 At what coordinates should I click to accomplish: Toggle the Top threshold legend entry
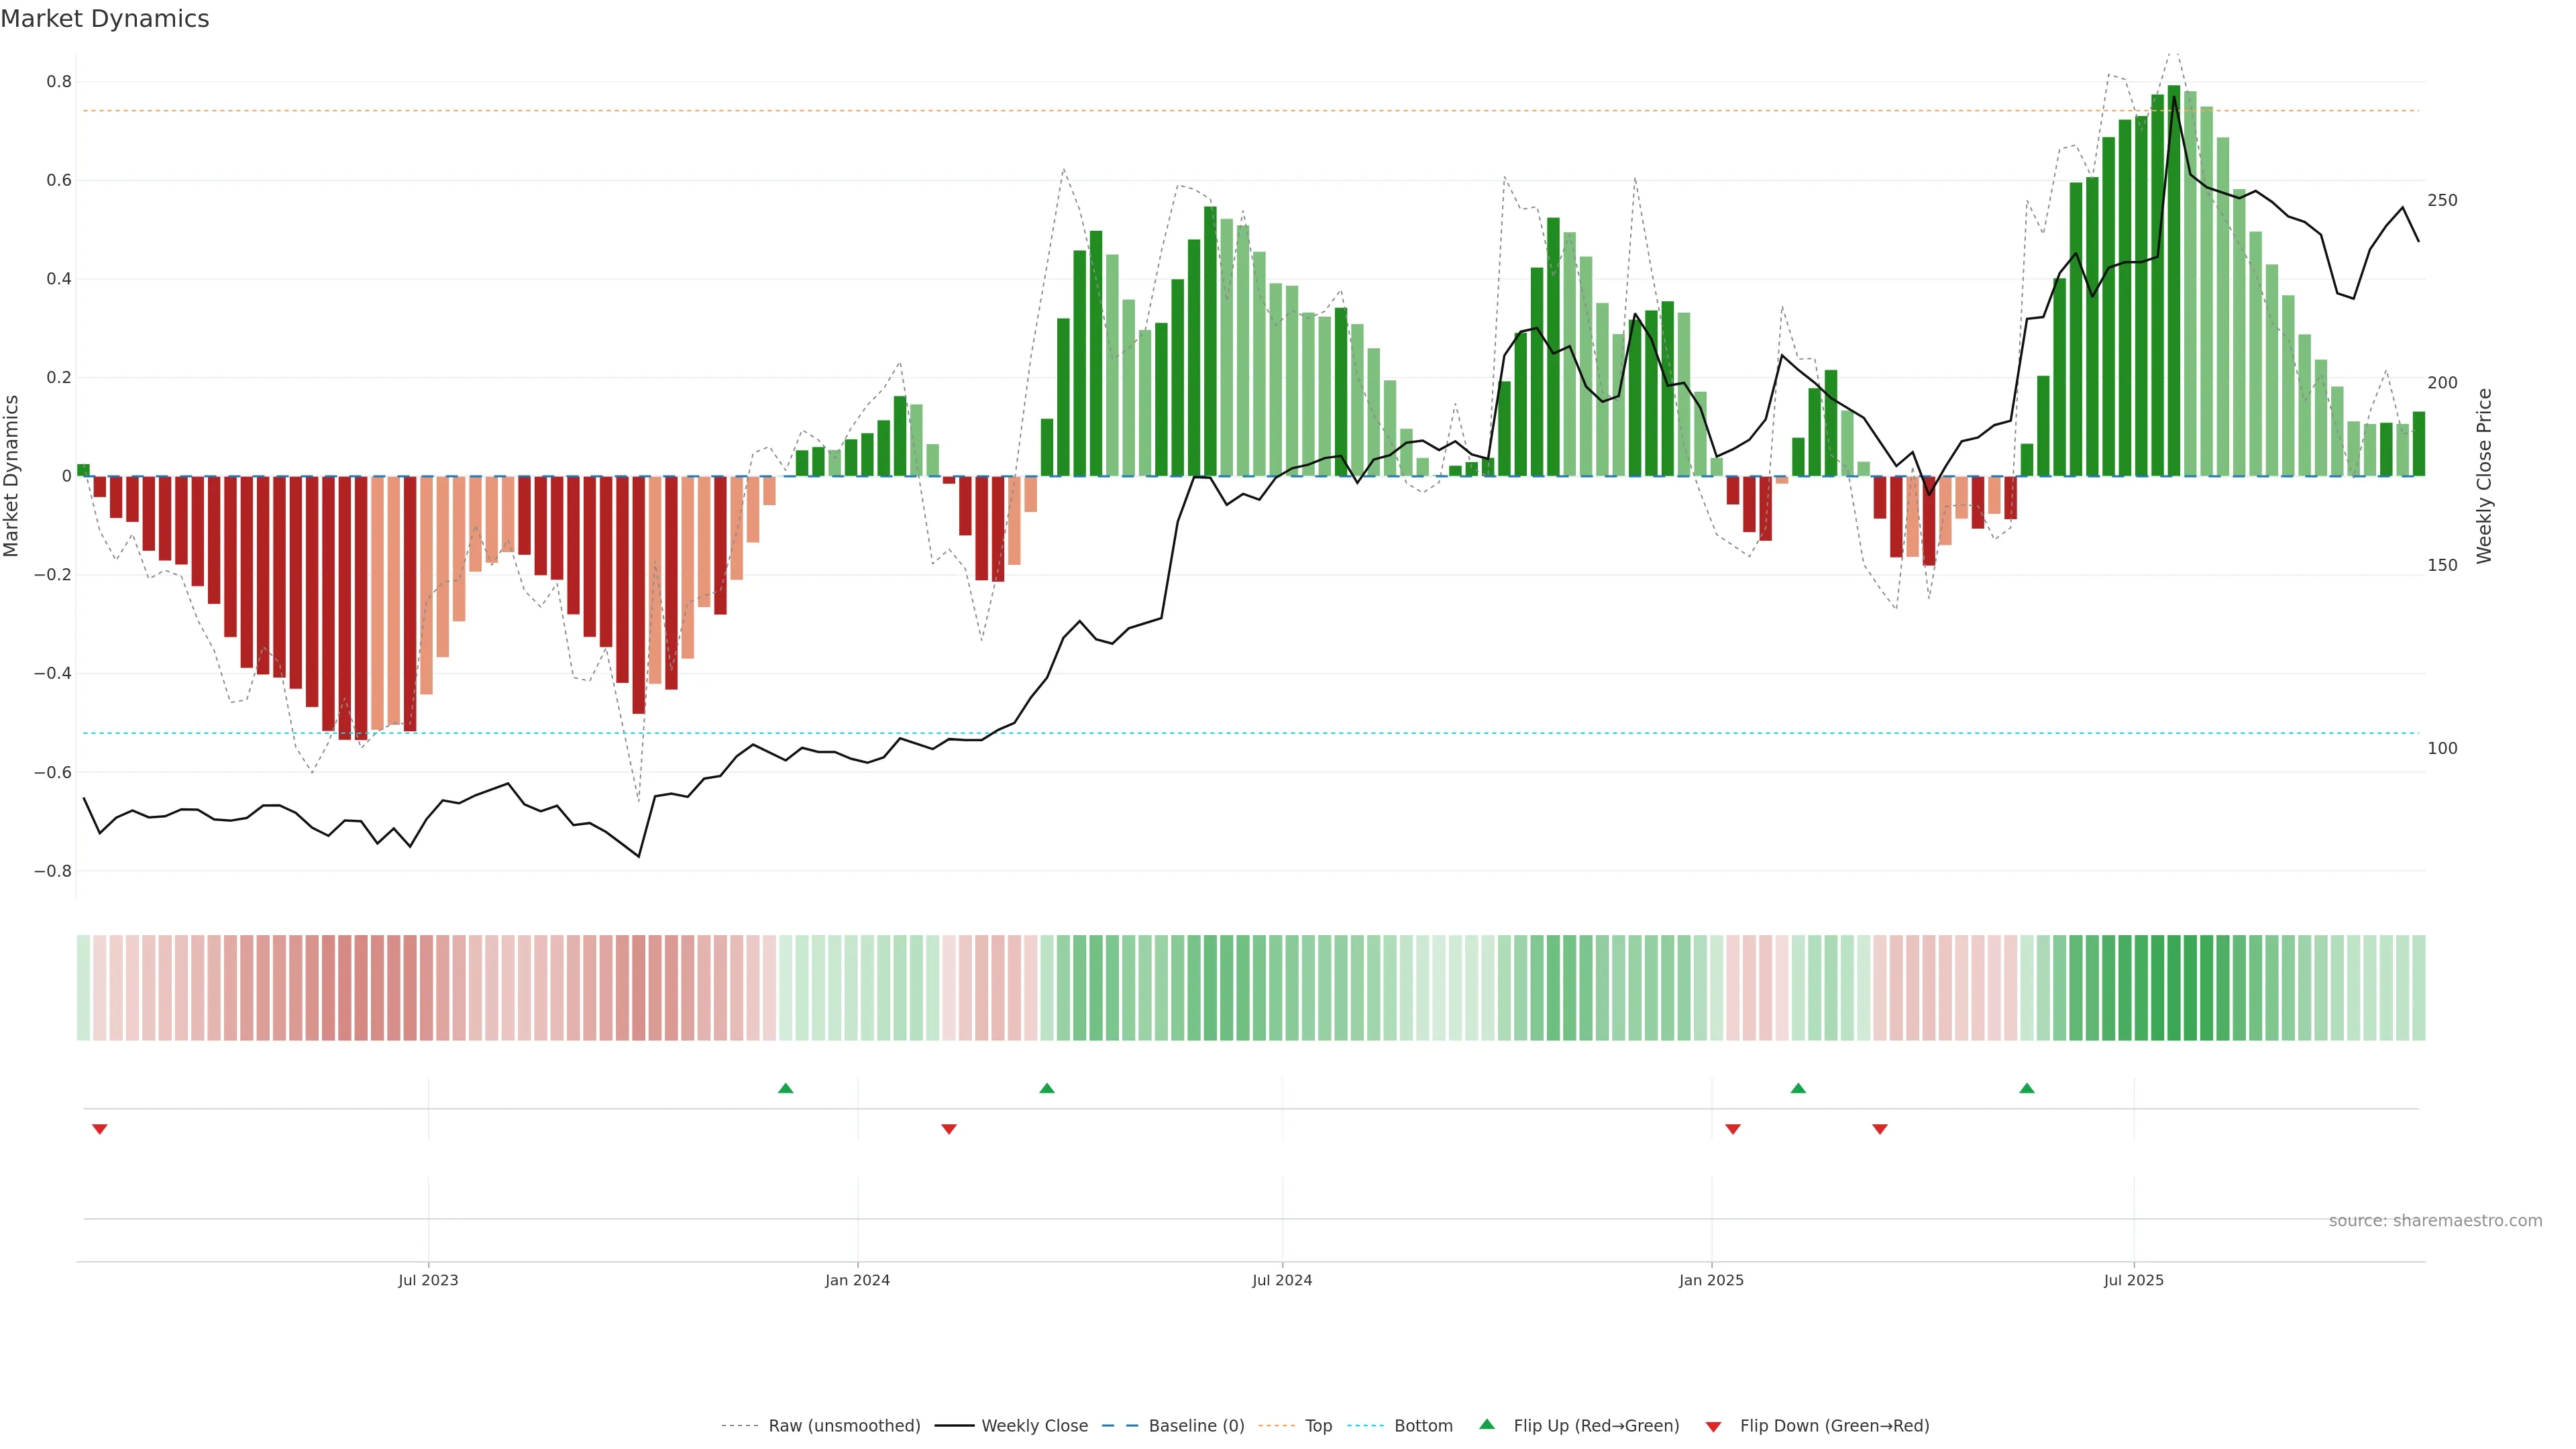1318,1425
